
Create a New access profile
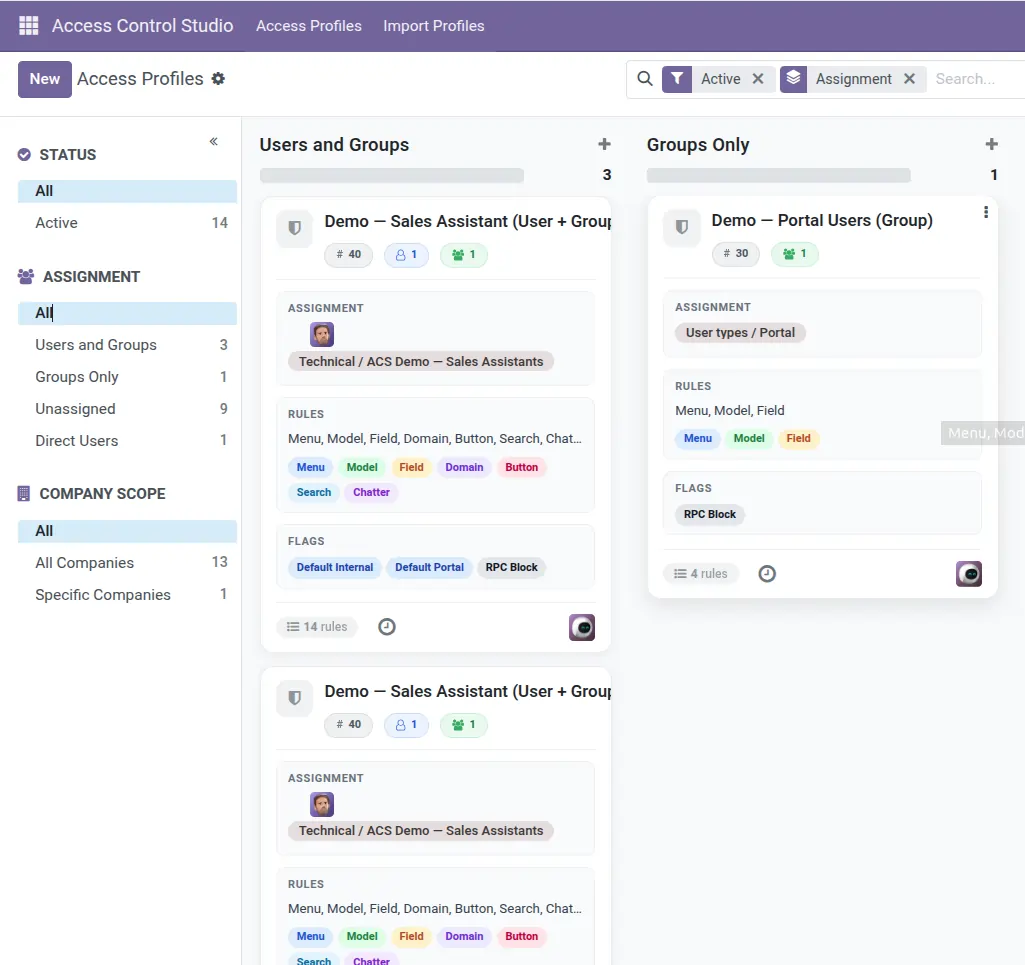point(44,79)
